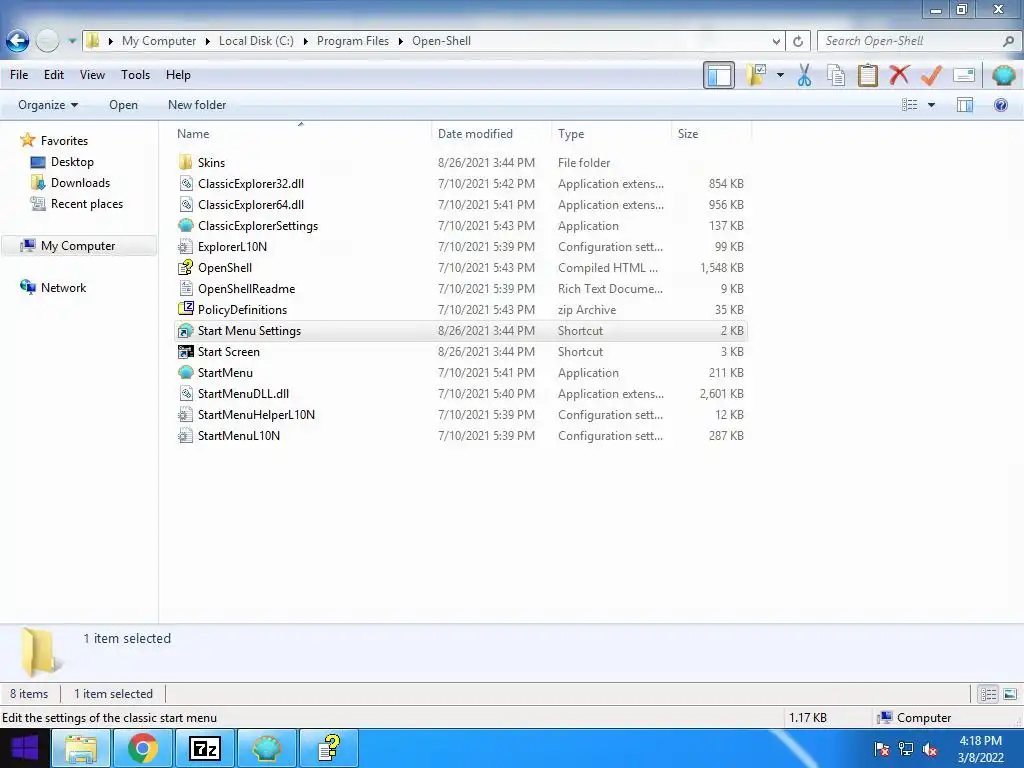The image size is (1024, 768).
Task: Sort by the Size column header
Action: (711, 134)
